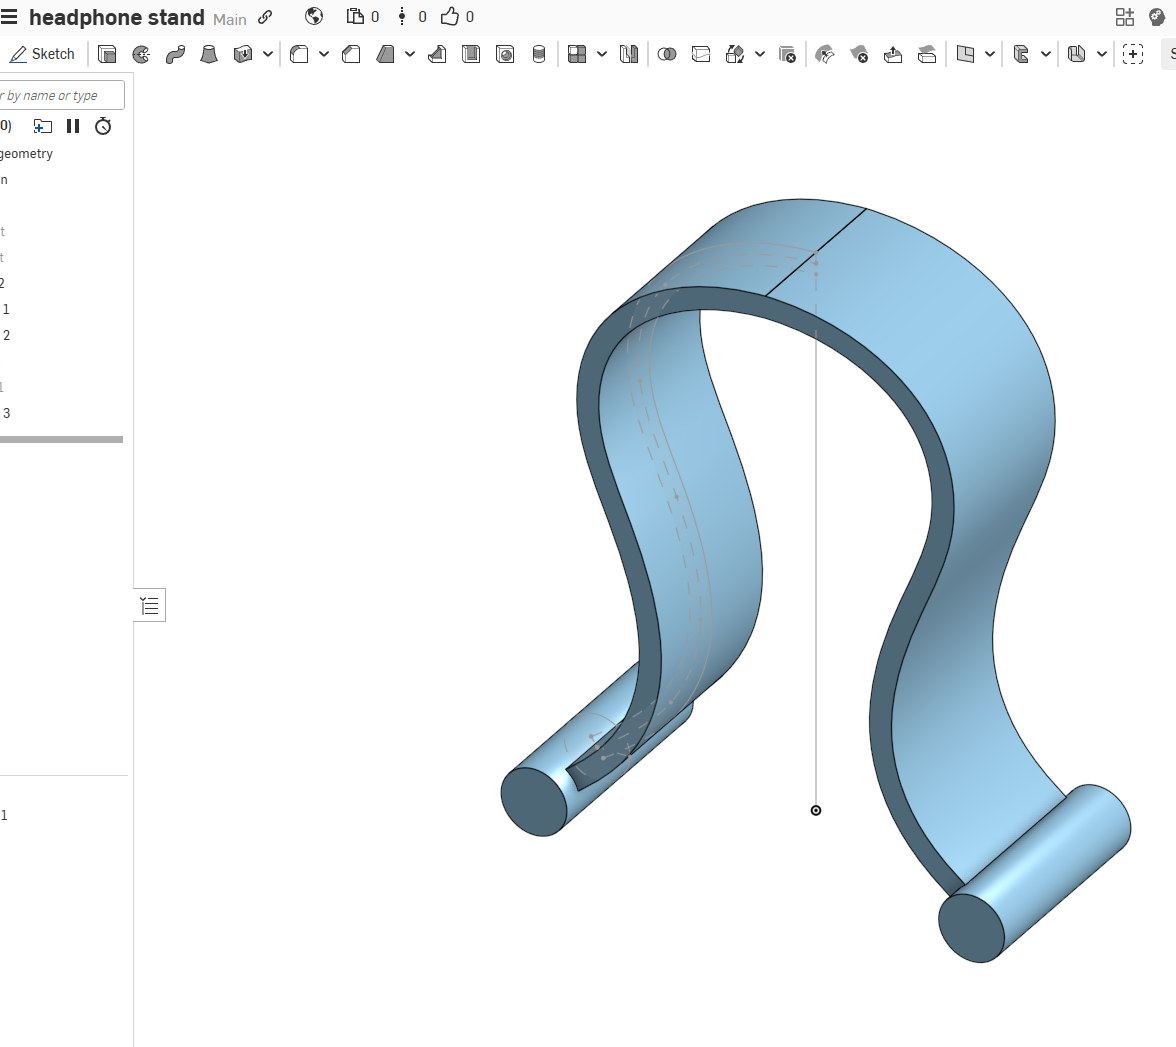Expand the Frame tool dropdown arrow
The image size is (1176, 1047).
(1046, 54)
